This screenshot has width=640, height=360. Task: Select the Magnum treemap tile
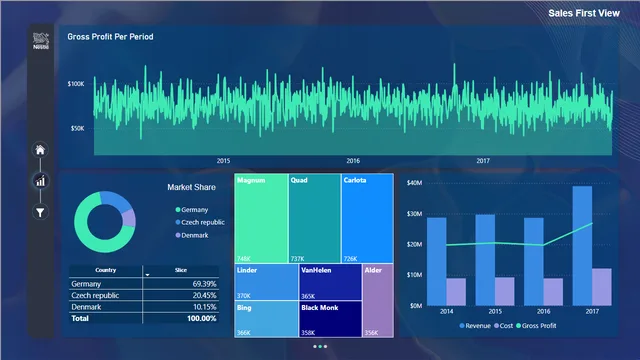click(261, 218)
